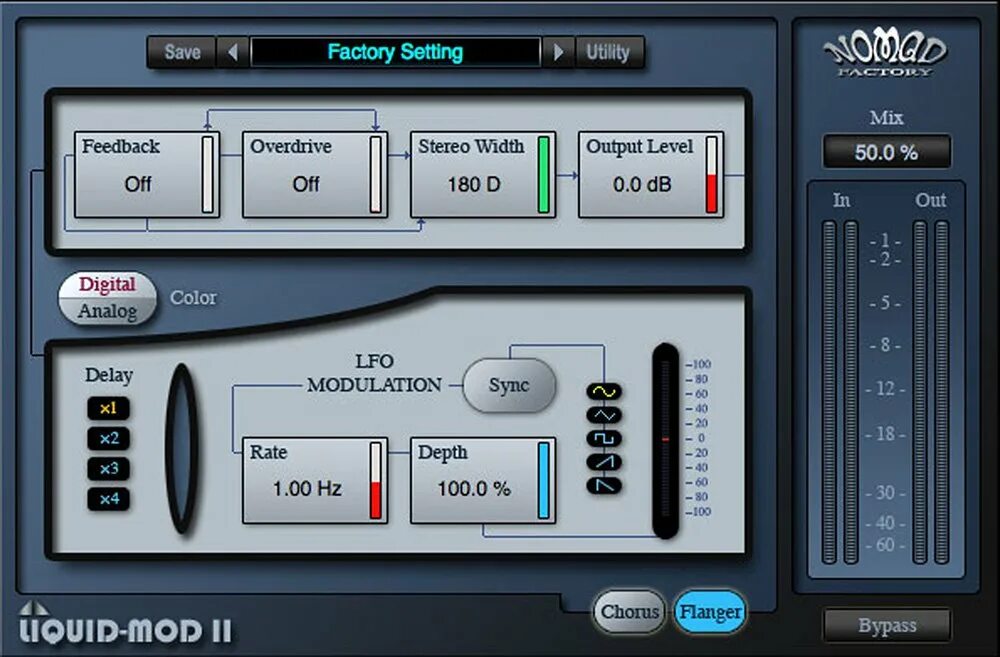Click the Stereo Width 180 D value
Image resolution: width=1000 pixels, height=657 pixels.
point(474,184)
